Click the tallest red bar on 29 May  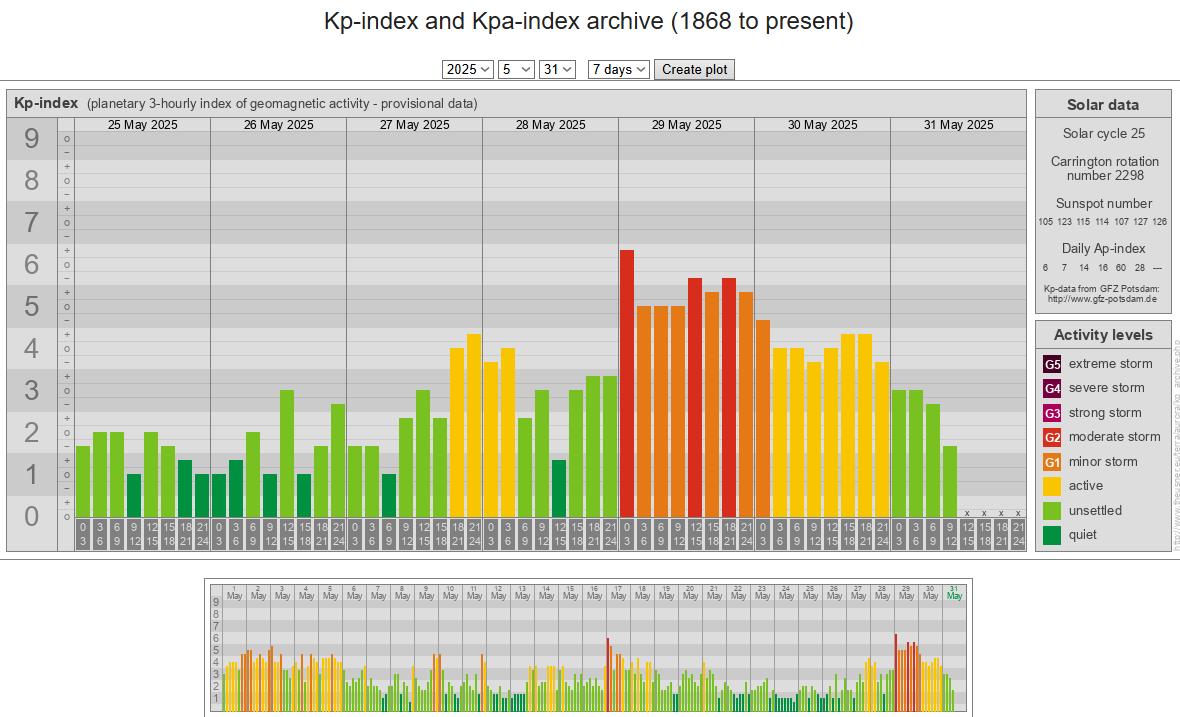click(627, 384)
